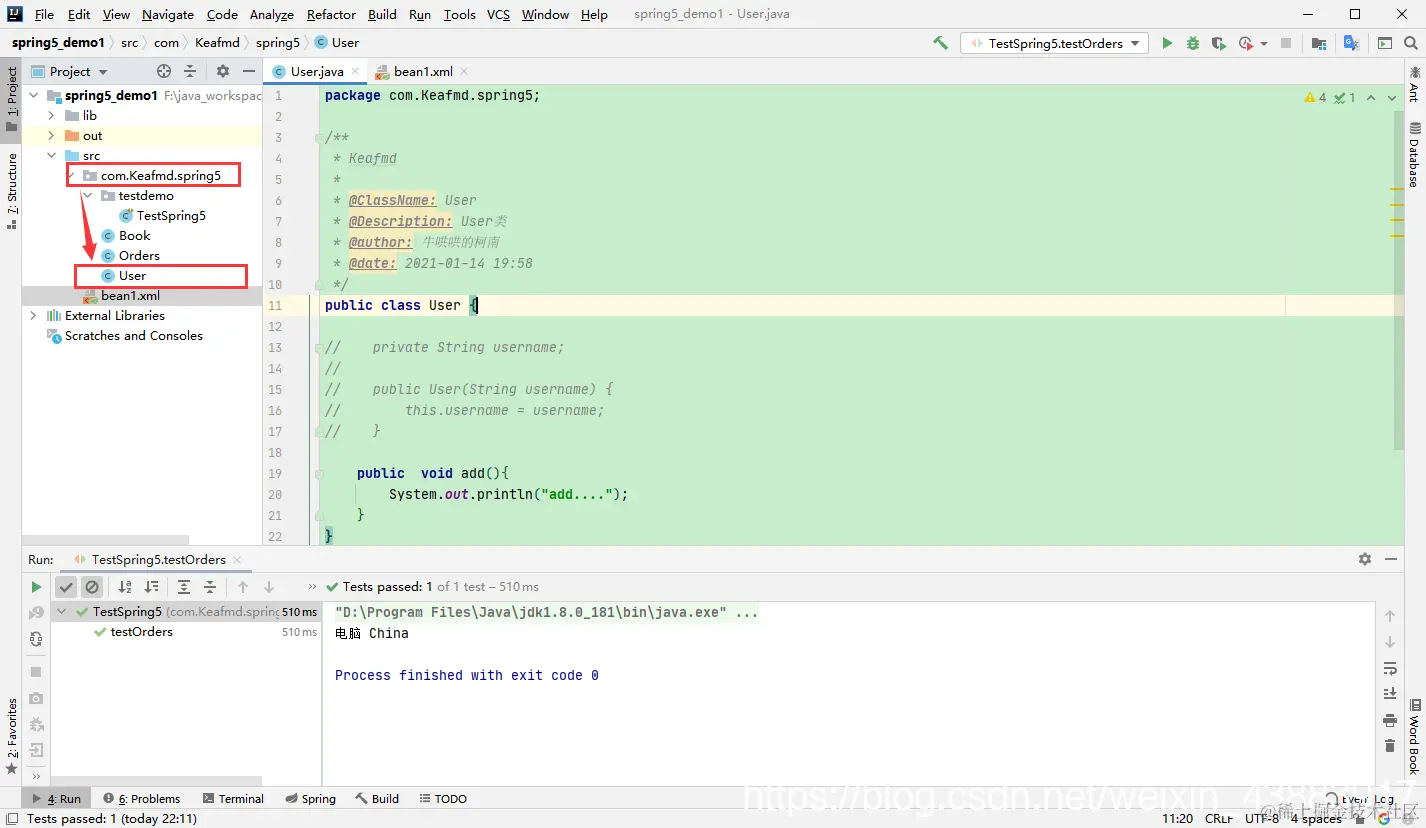Click collapse all icon in Project panel

(190, 71)
